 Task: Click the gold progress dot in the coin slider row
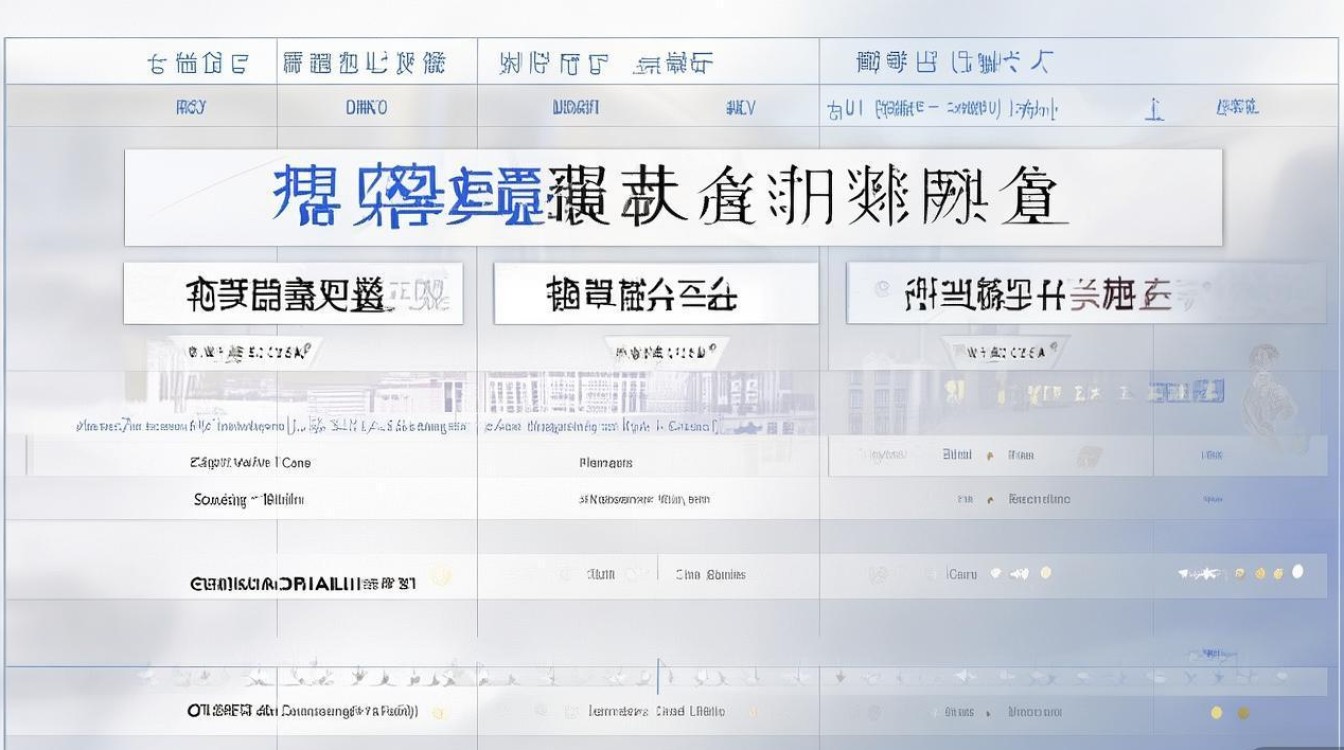[x=1215, y=712]
